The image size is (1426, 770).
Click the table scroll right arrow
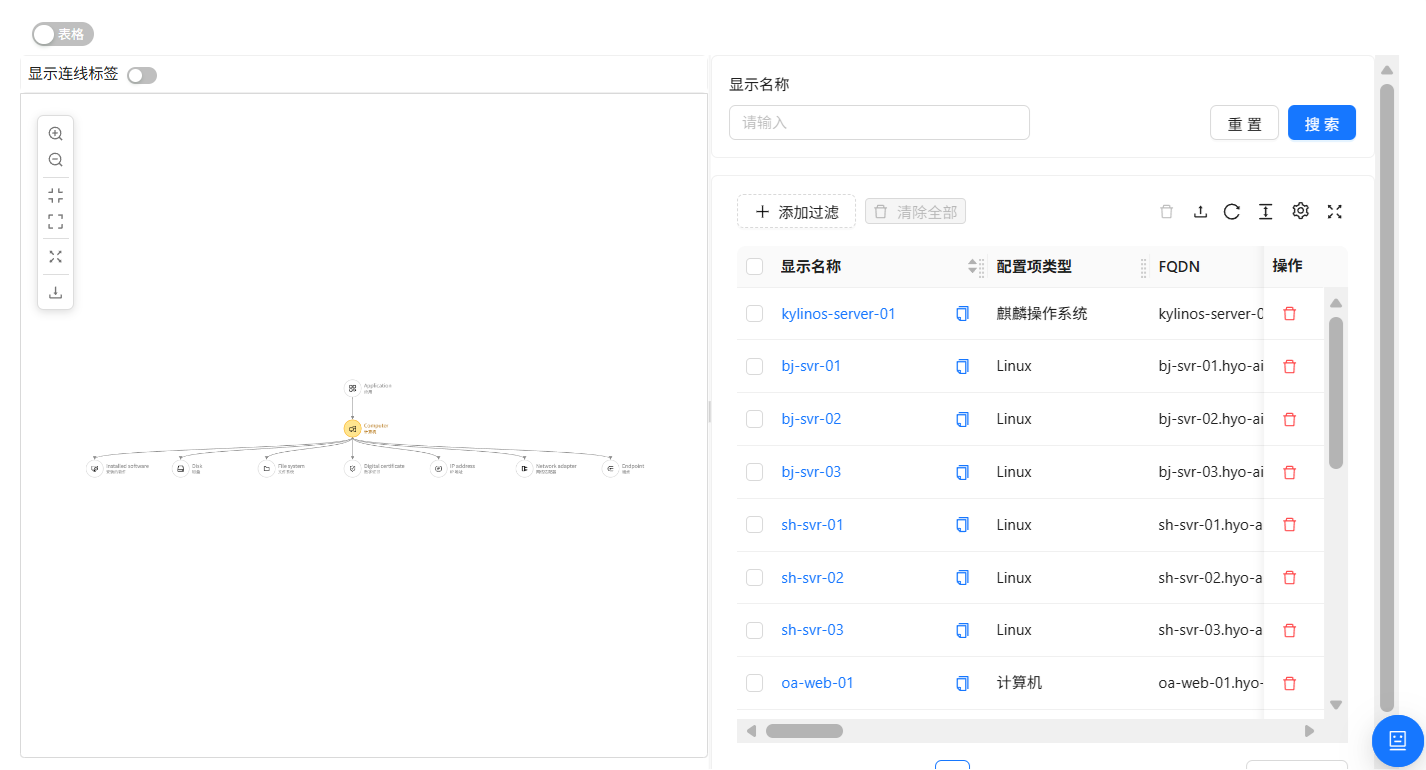pos(1310,731)
